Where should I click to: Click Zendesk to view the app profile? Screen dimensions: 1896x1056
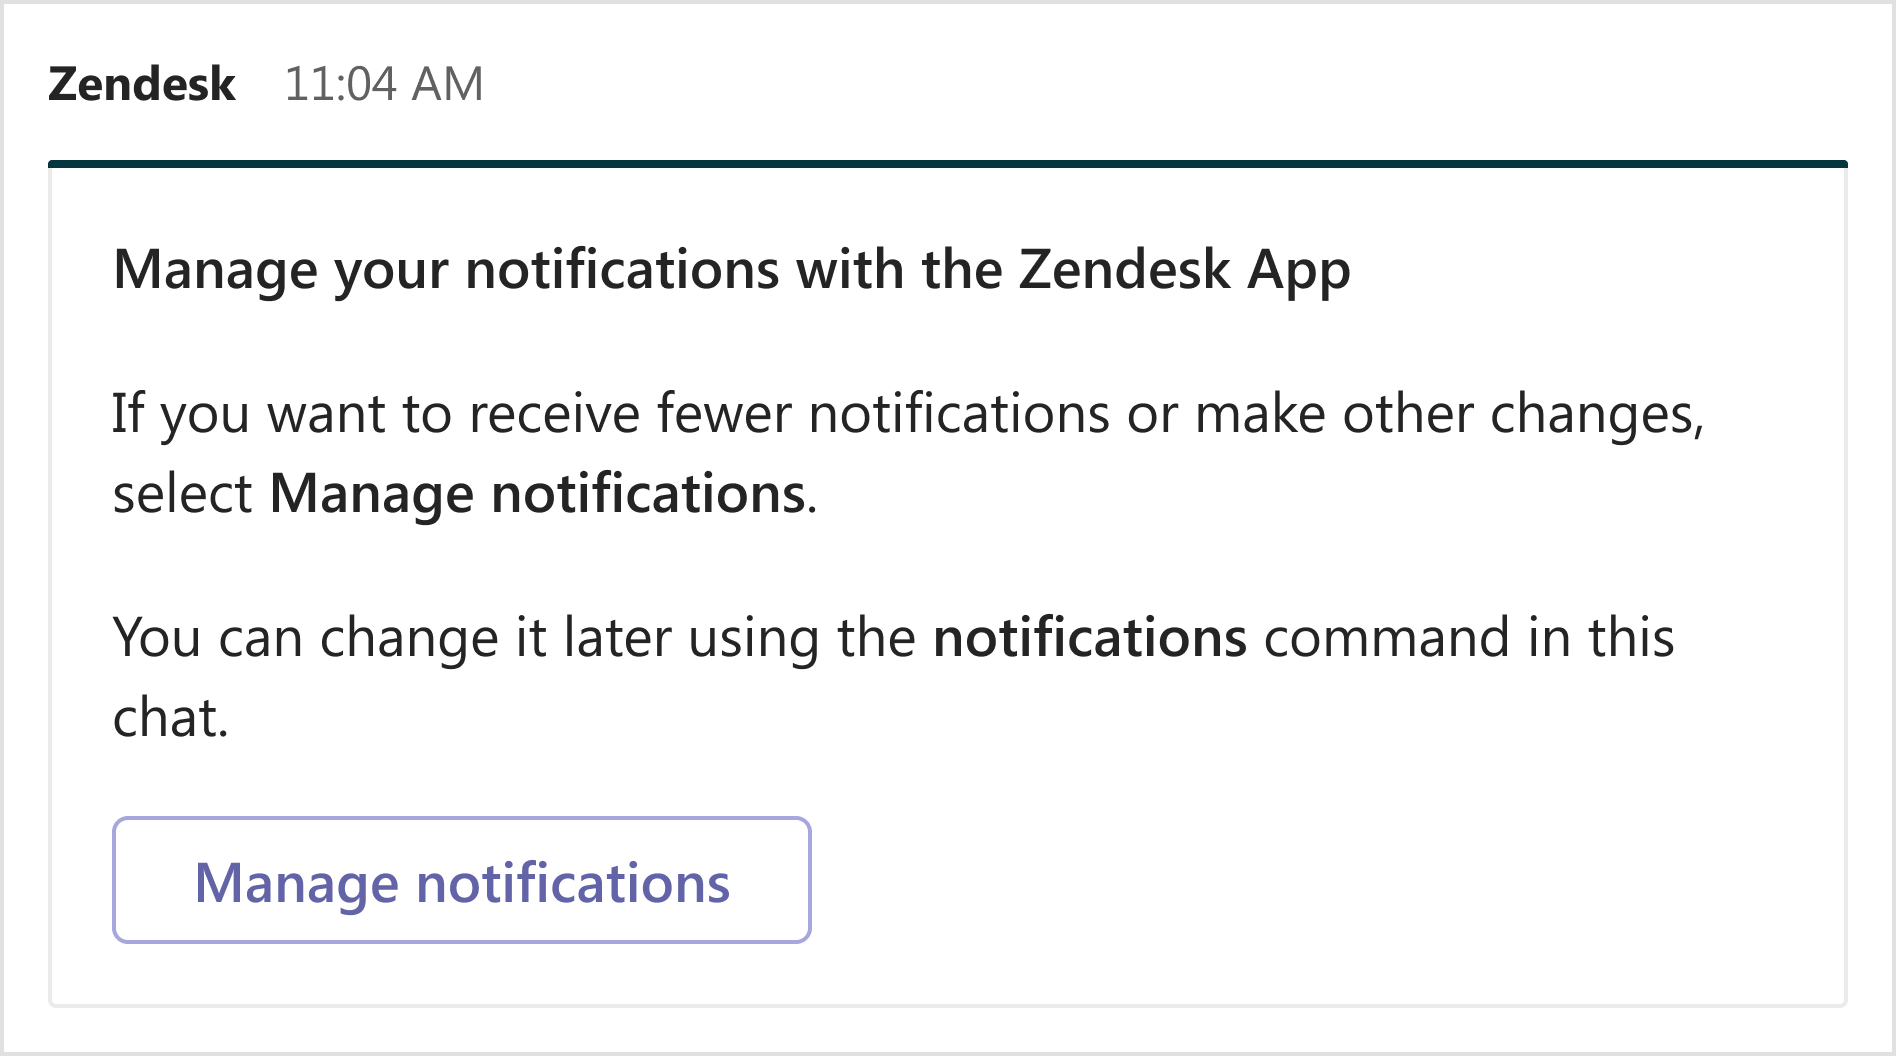(142, 84)
